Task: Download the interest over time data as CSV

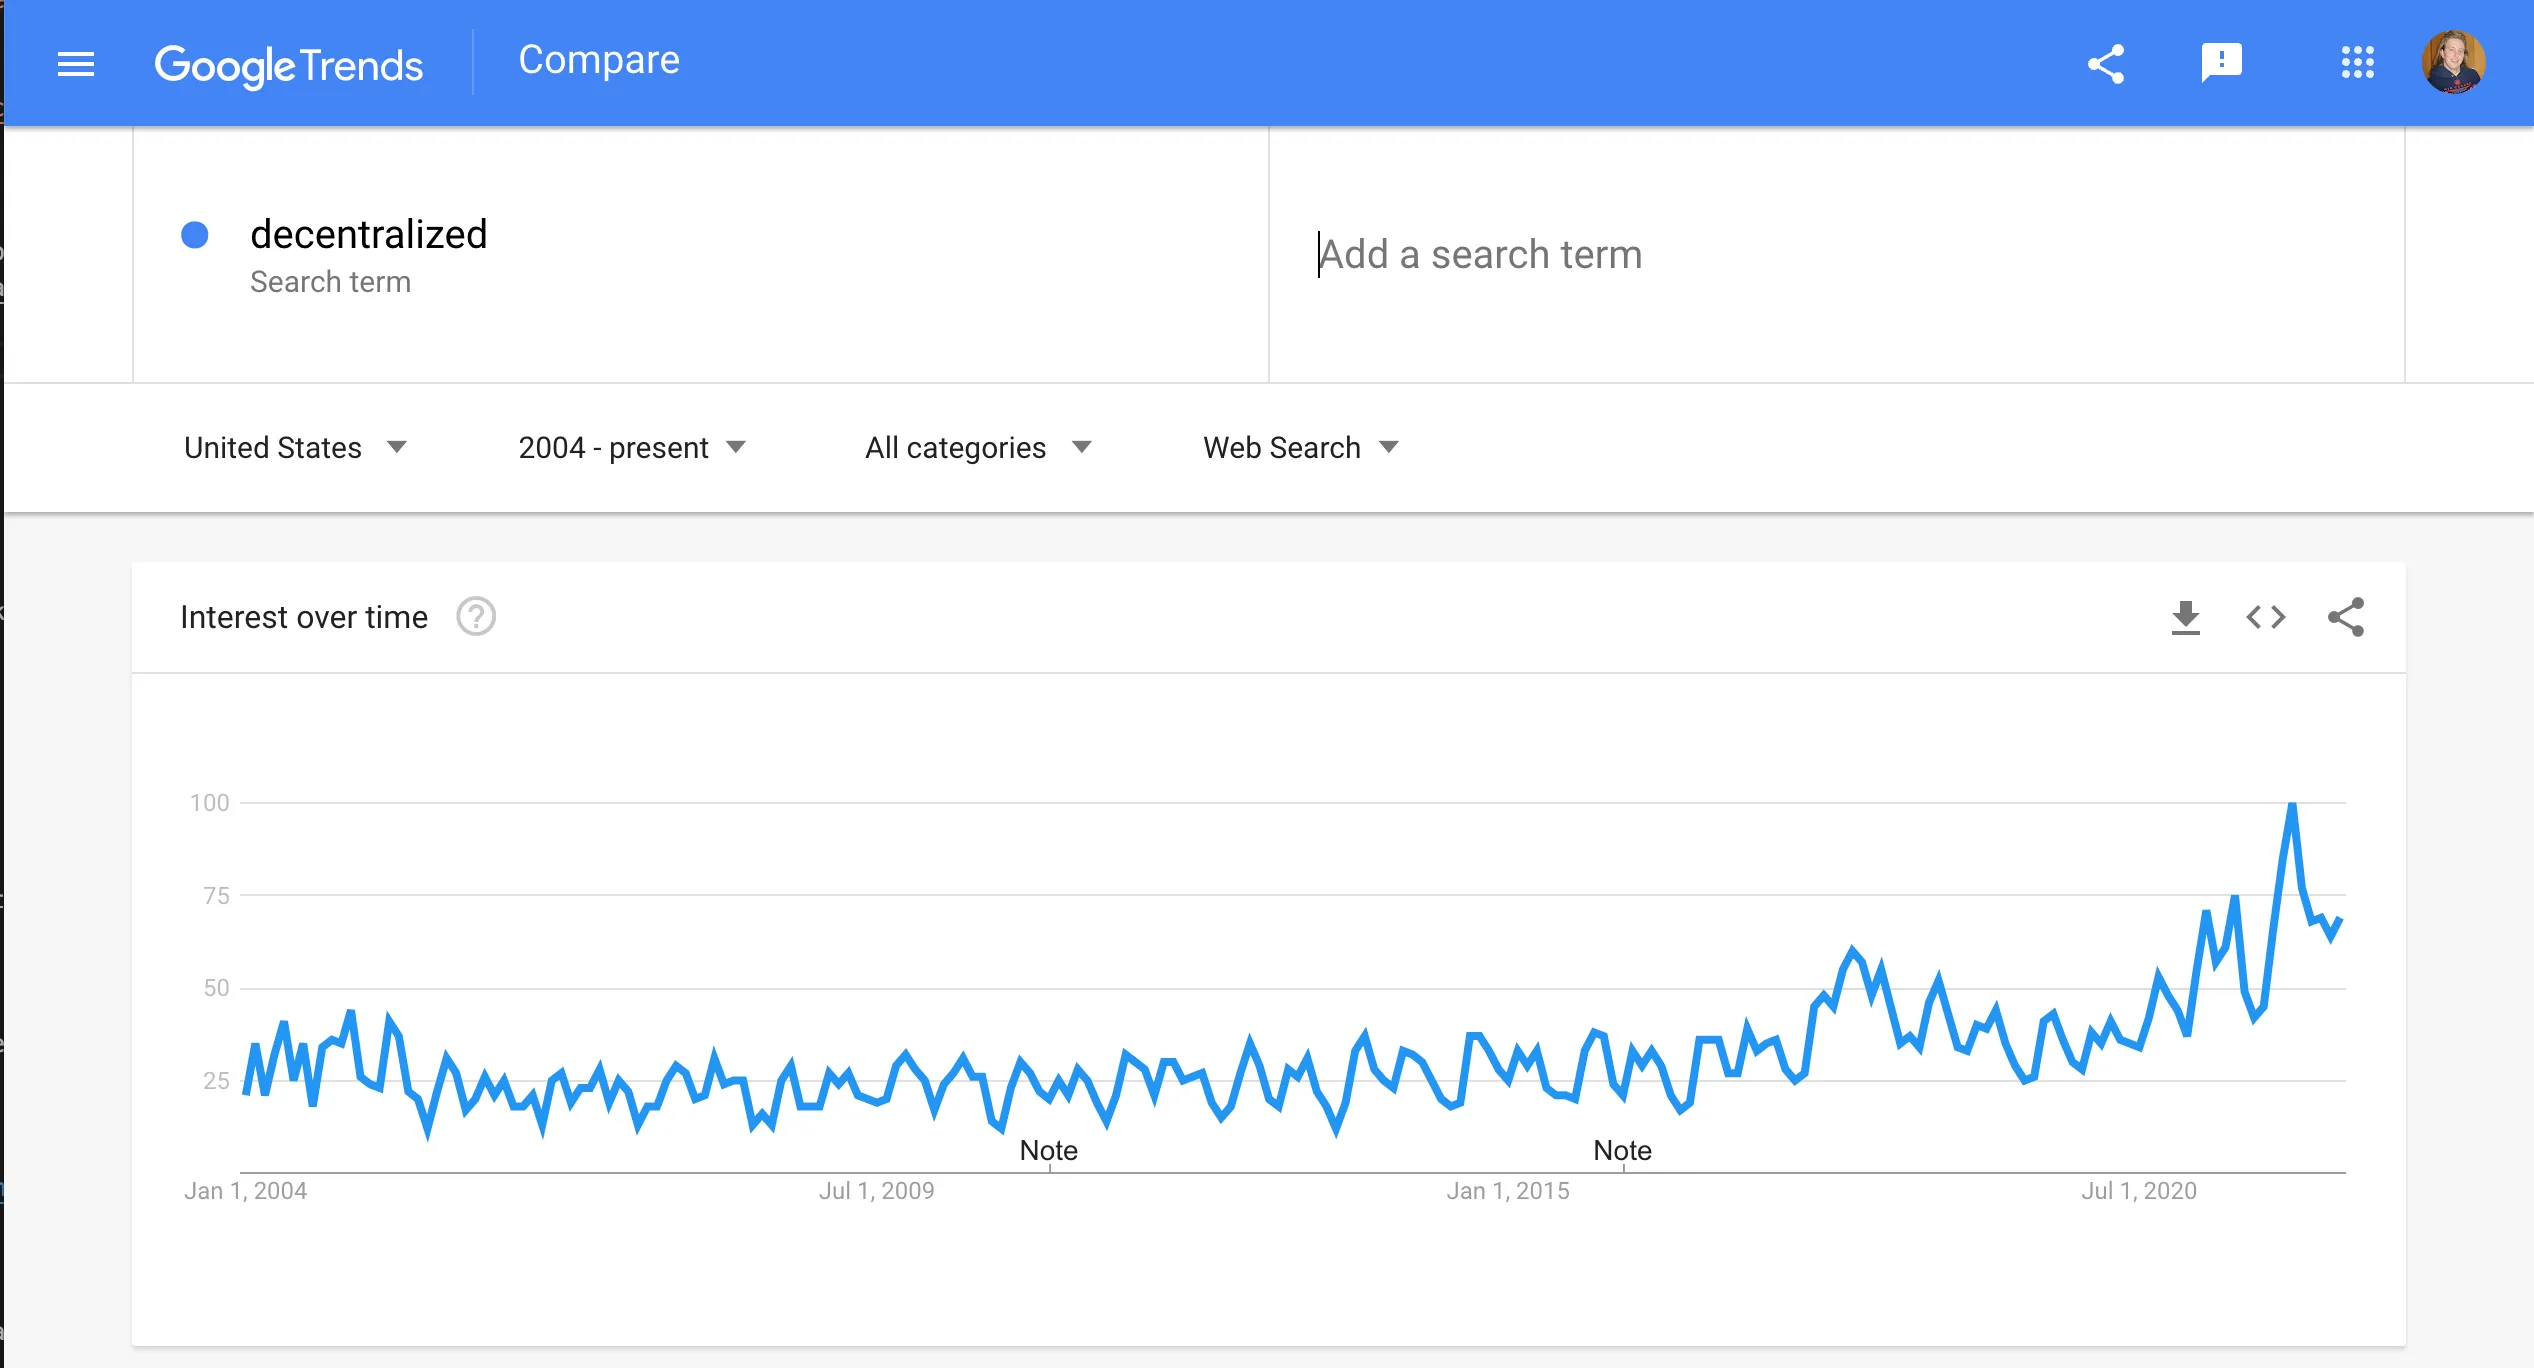Action: [2186, 617]
